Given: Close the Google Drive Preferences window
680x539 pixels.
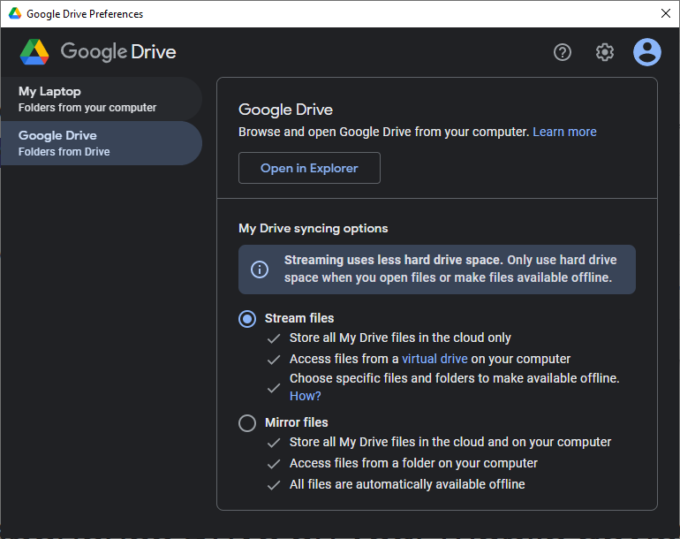Looking at the screenshot, I should click(x=665, y=14).
